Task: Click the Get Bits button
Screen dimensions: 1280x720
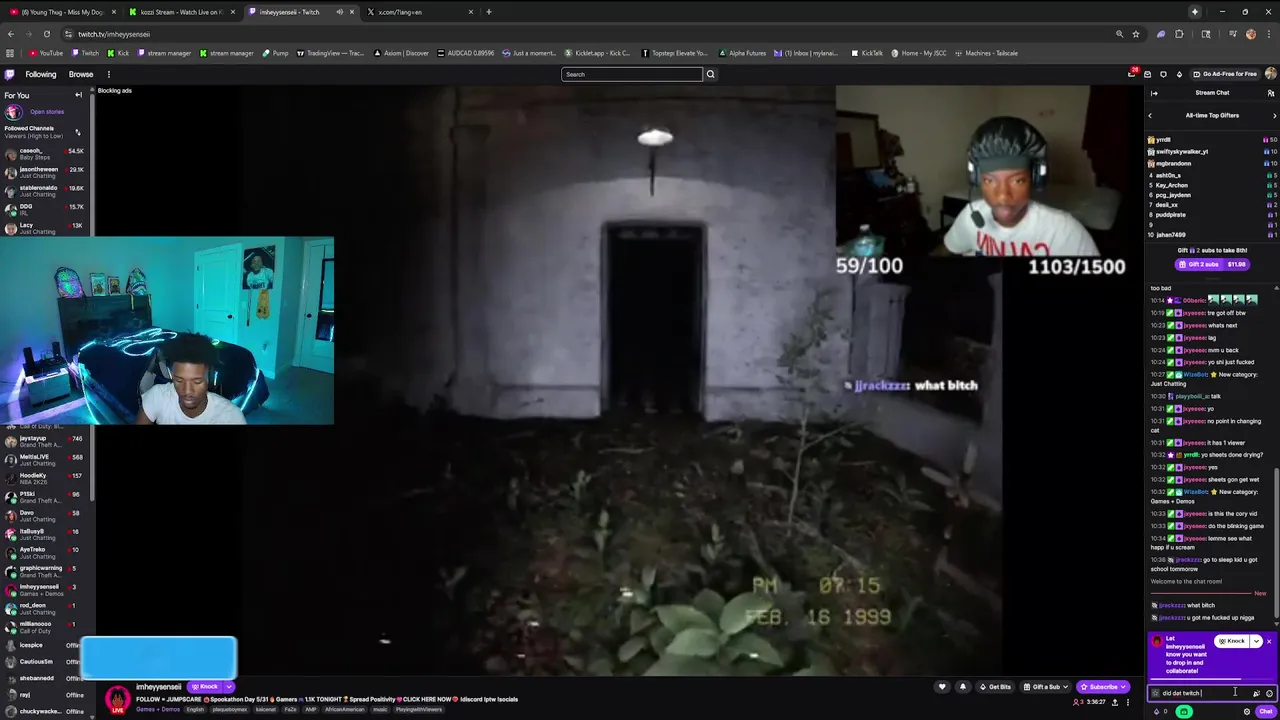Action: click(996, 687)
